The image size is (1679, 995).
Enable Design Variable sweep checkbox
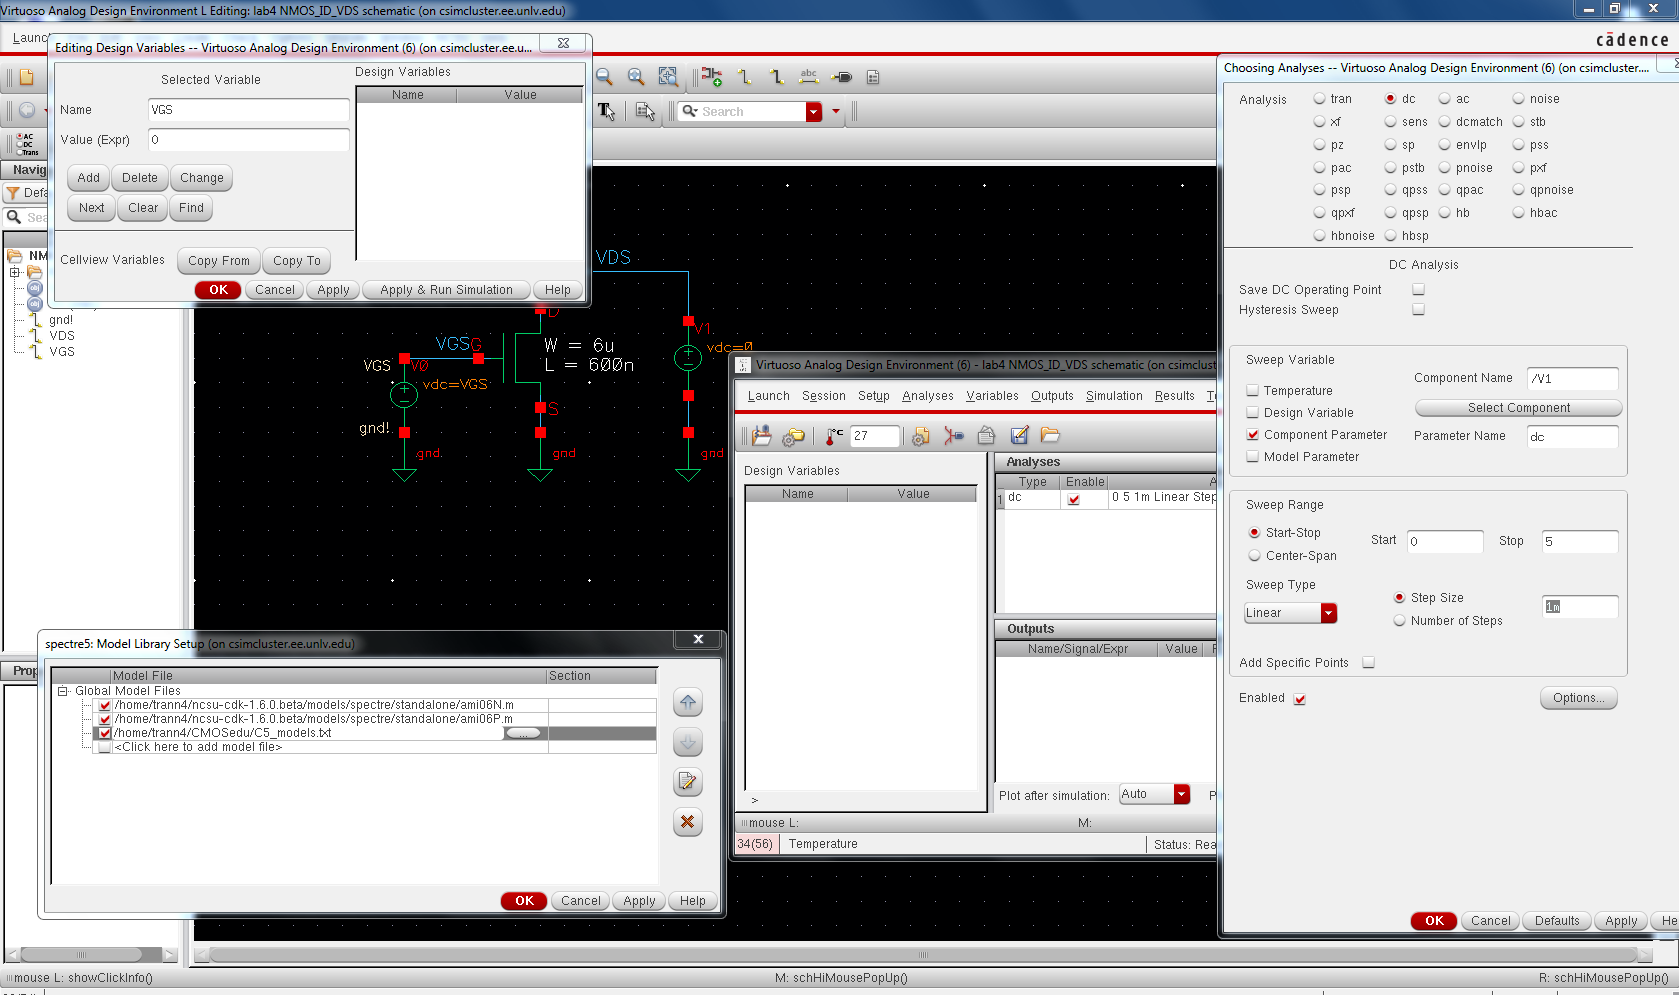(1253, 413)
